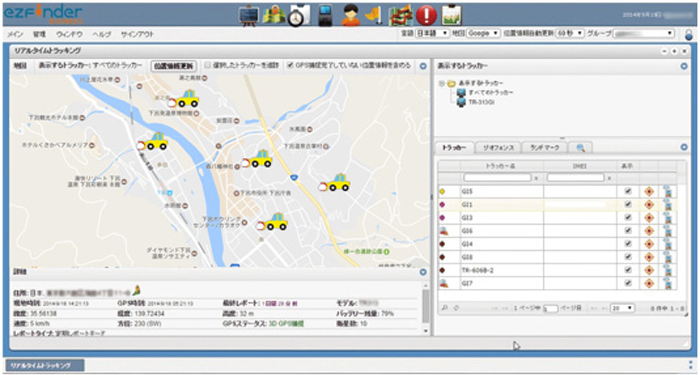Open the 管理 menu
Image resolution: width=700 pixels, height=375 pixels.
click(39, 34)
